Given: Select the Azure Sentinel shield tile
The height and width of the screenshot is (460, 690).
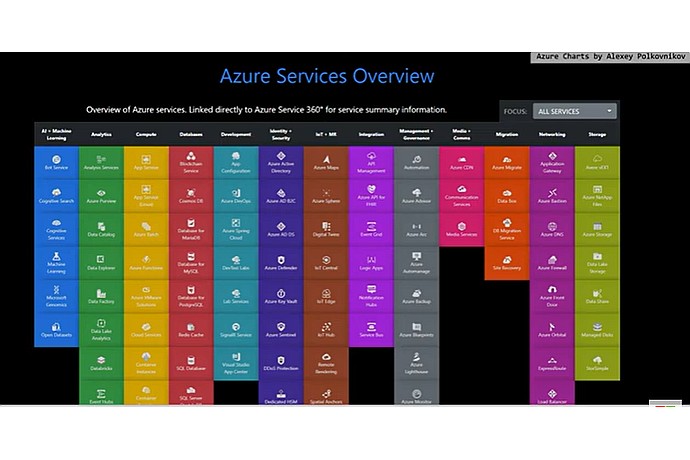Looking at the screenshot, I should click(281, 330).
